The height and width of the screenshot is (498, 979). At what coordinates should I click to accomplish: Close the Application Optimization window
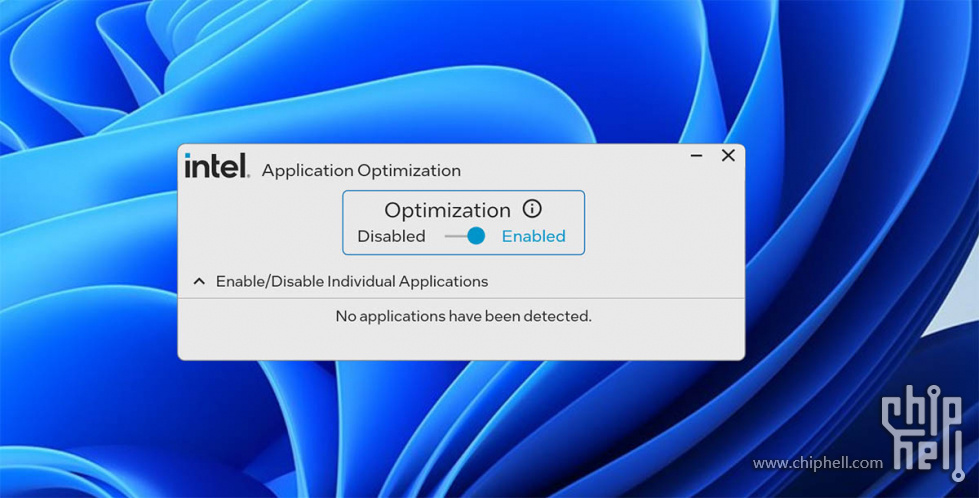(728, 155)
